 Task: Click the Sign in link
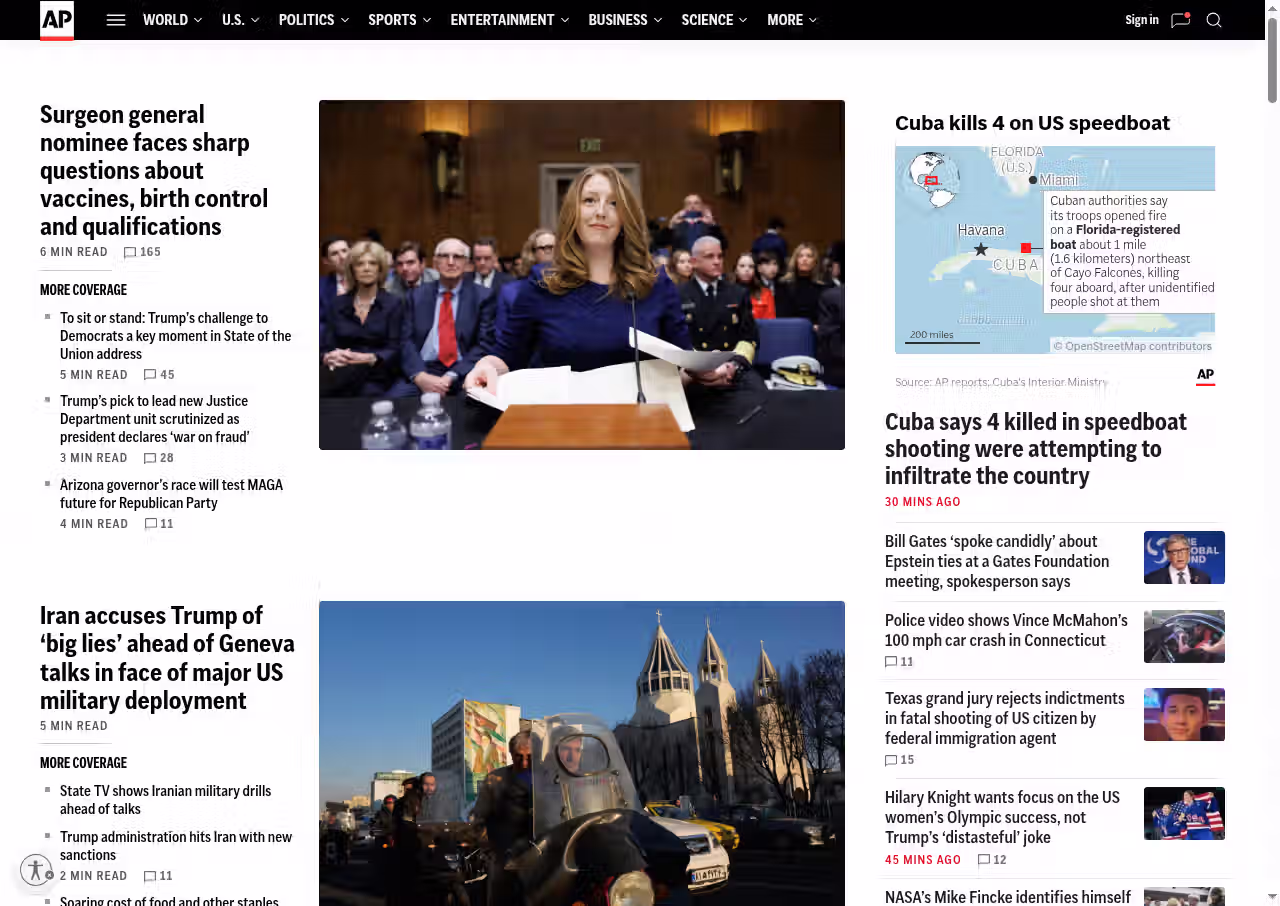(x=1141, y=20)
